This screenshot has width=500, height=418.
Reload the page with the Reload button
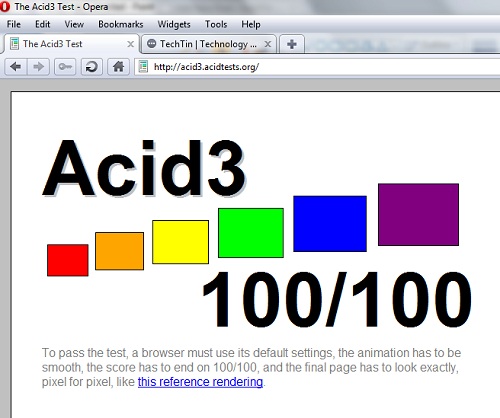[92, 67]
